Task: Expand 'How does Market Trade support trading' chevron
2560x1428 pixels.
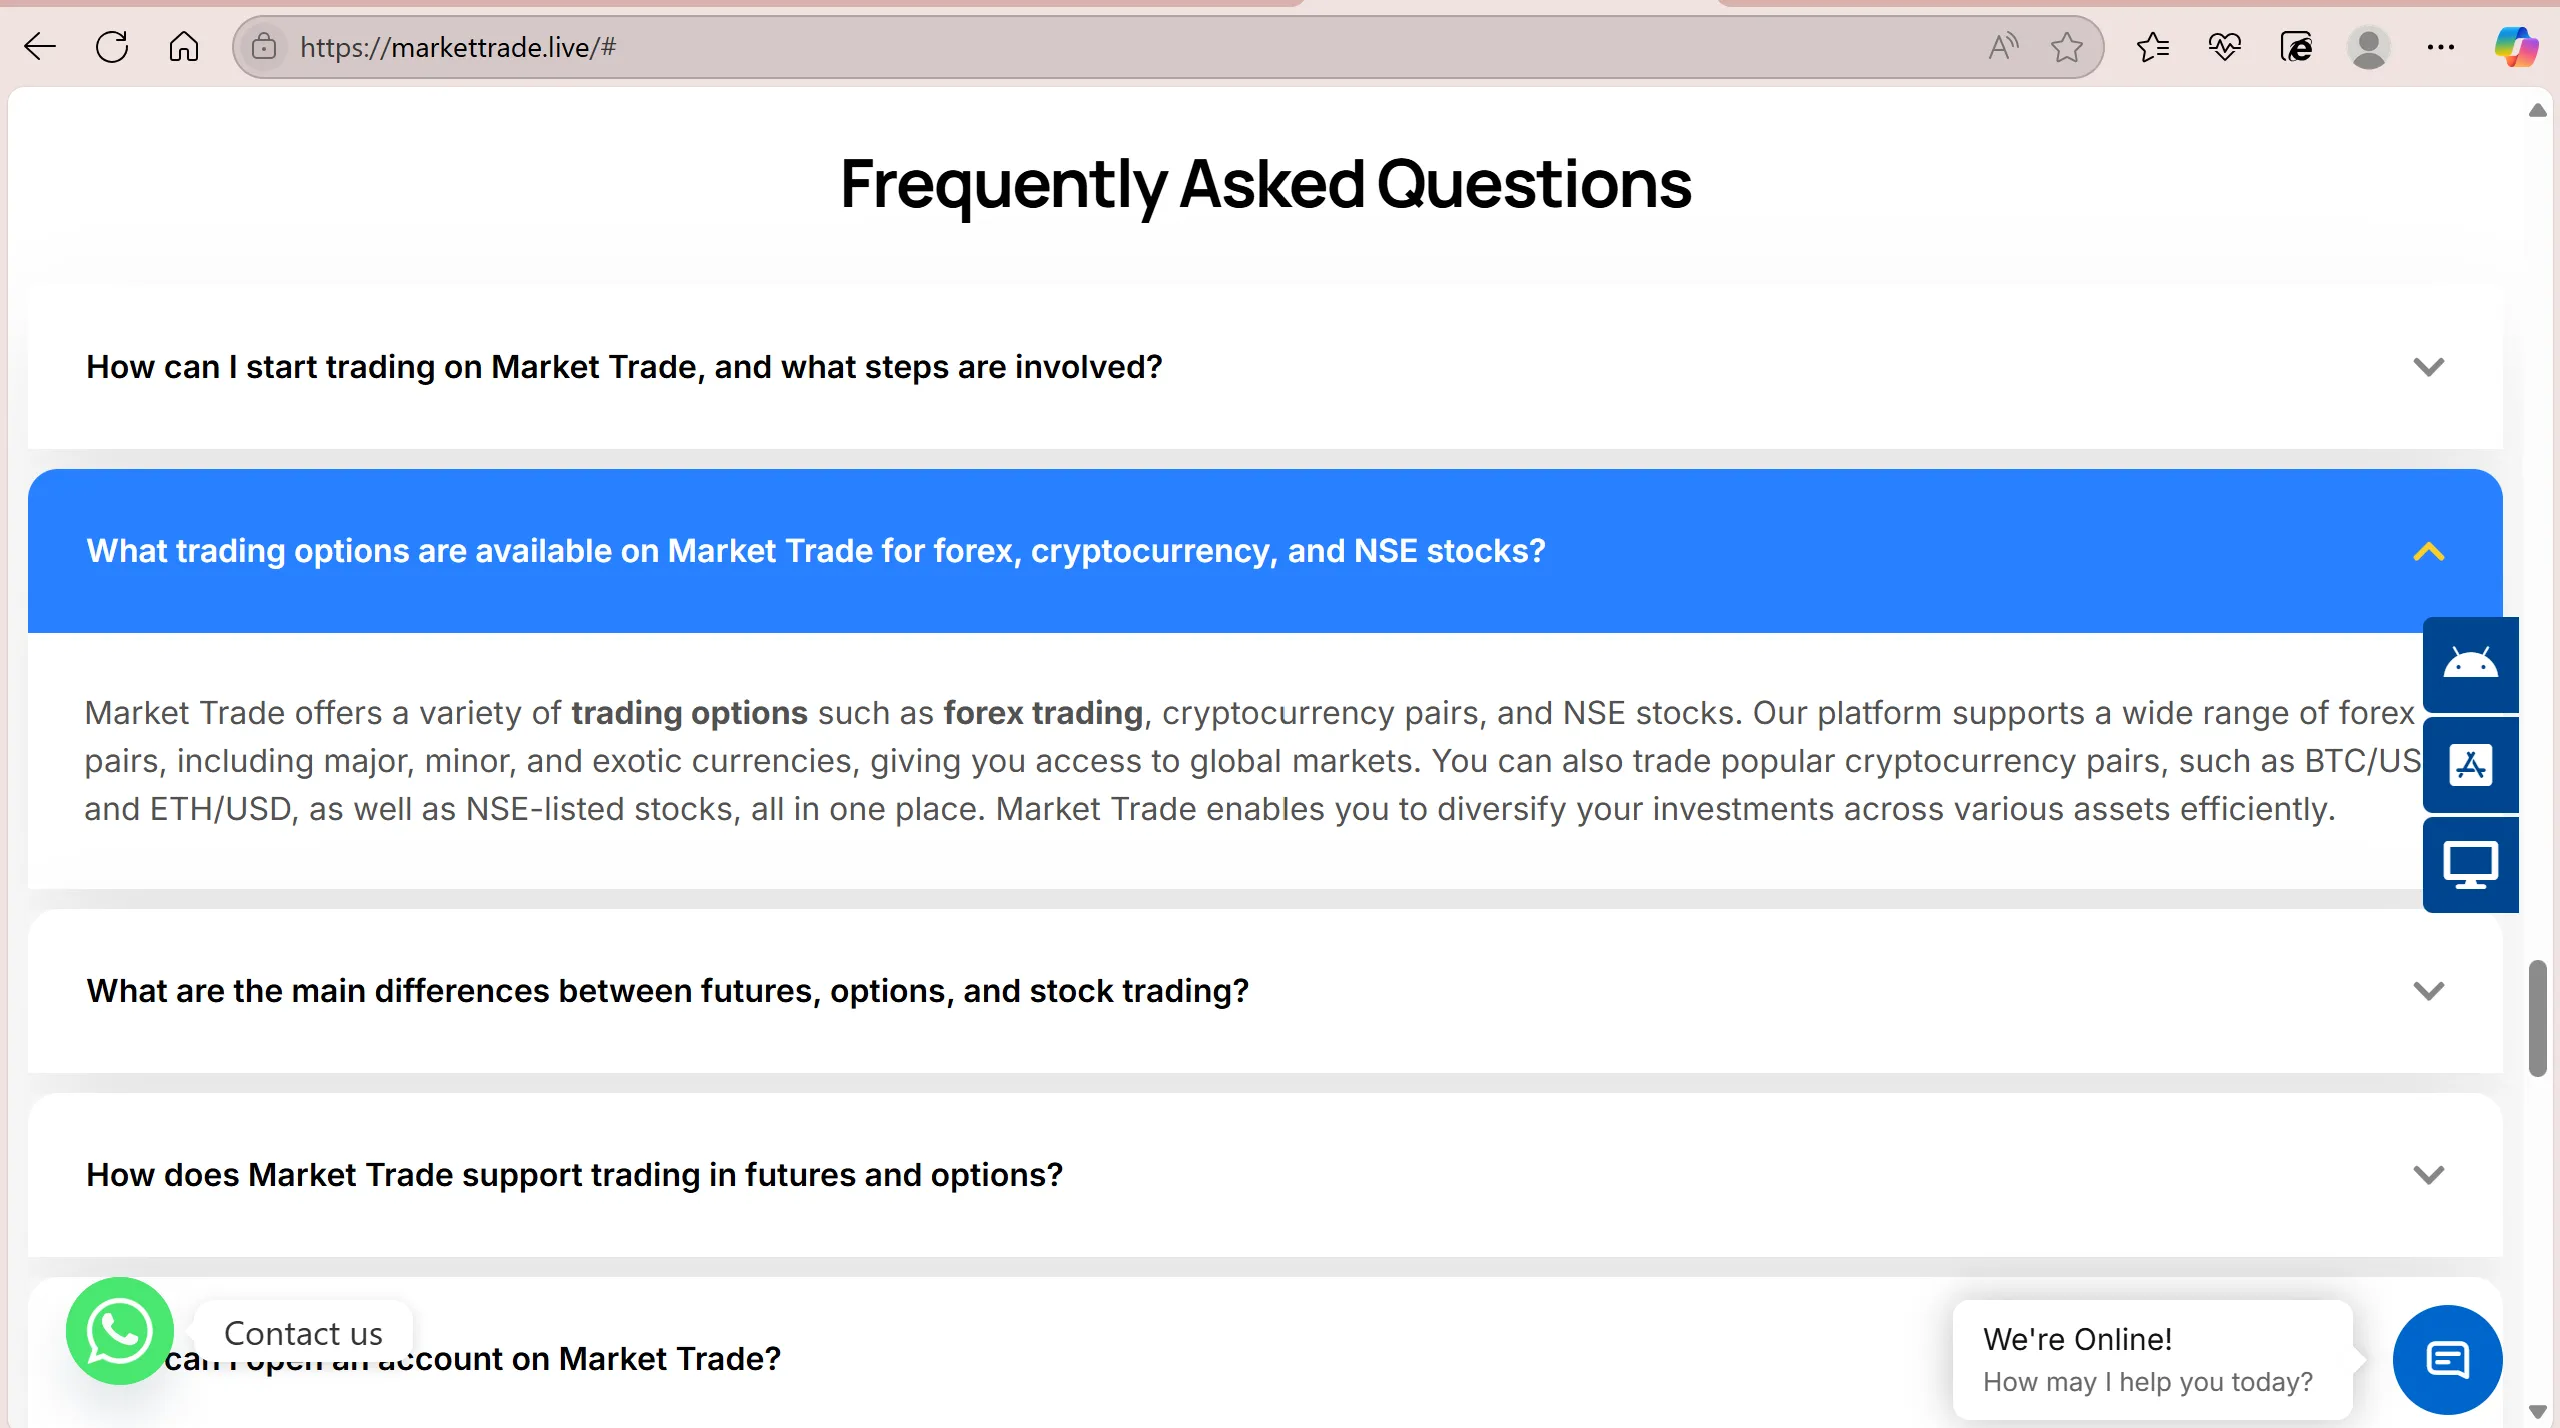Action: click(2428, 1175)
